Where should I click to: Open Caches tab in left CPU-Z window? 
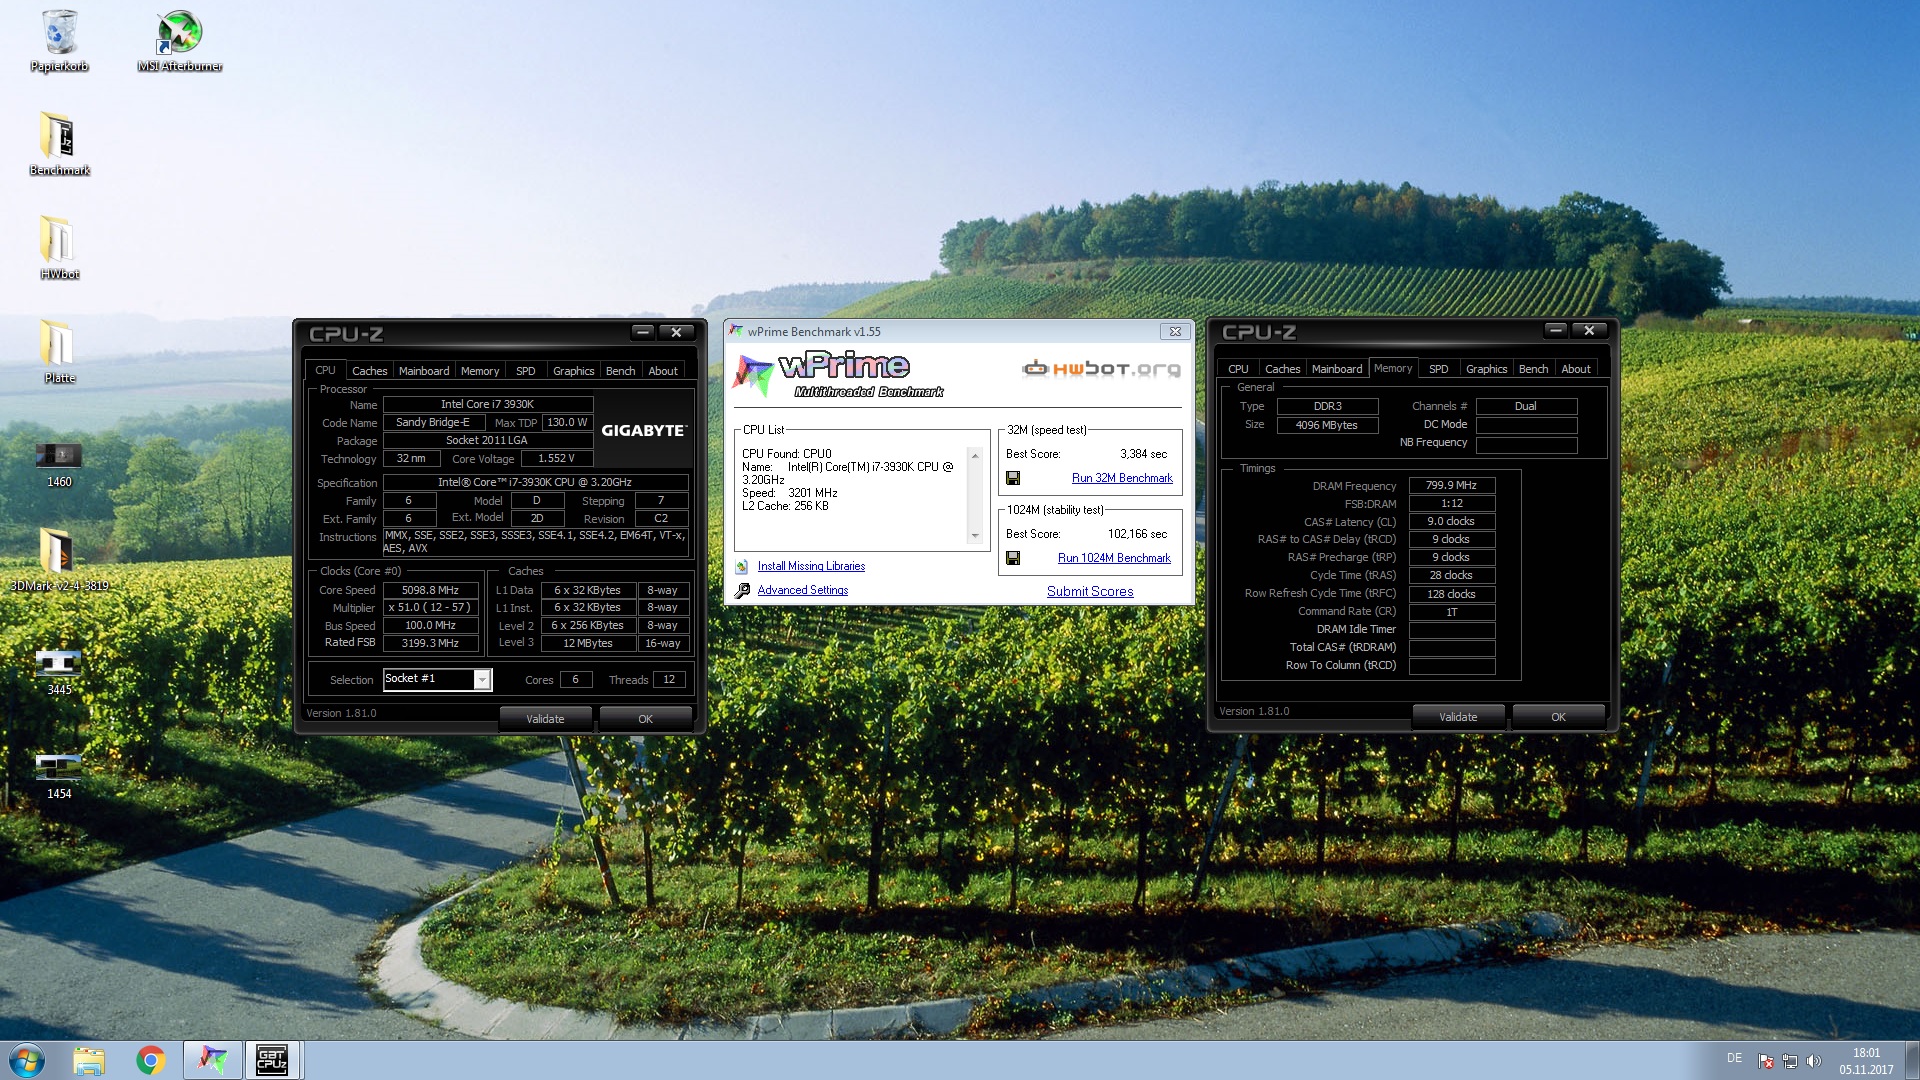tap(369, 371)
